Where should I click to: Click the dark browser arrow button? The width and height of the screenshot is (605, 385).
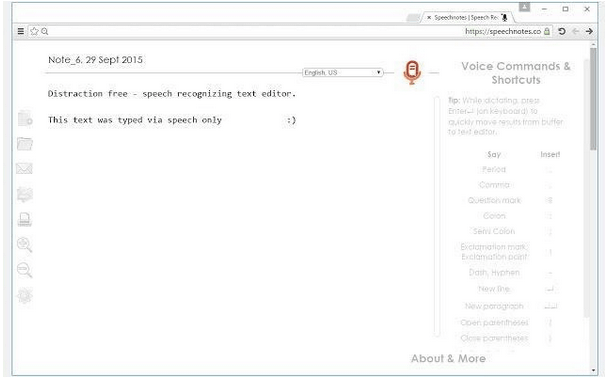(x=589, y=31)
